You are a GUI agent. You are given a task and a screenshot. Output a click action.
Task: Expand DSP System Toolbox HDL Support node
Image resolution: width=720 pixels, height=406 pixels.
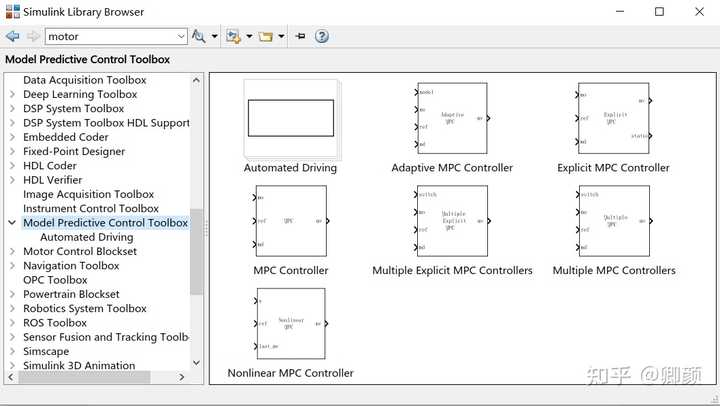[12, 123]
